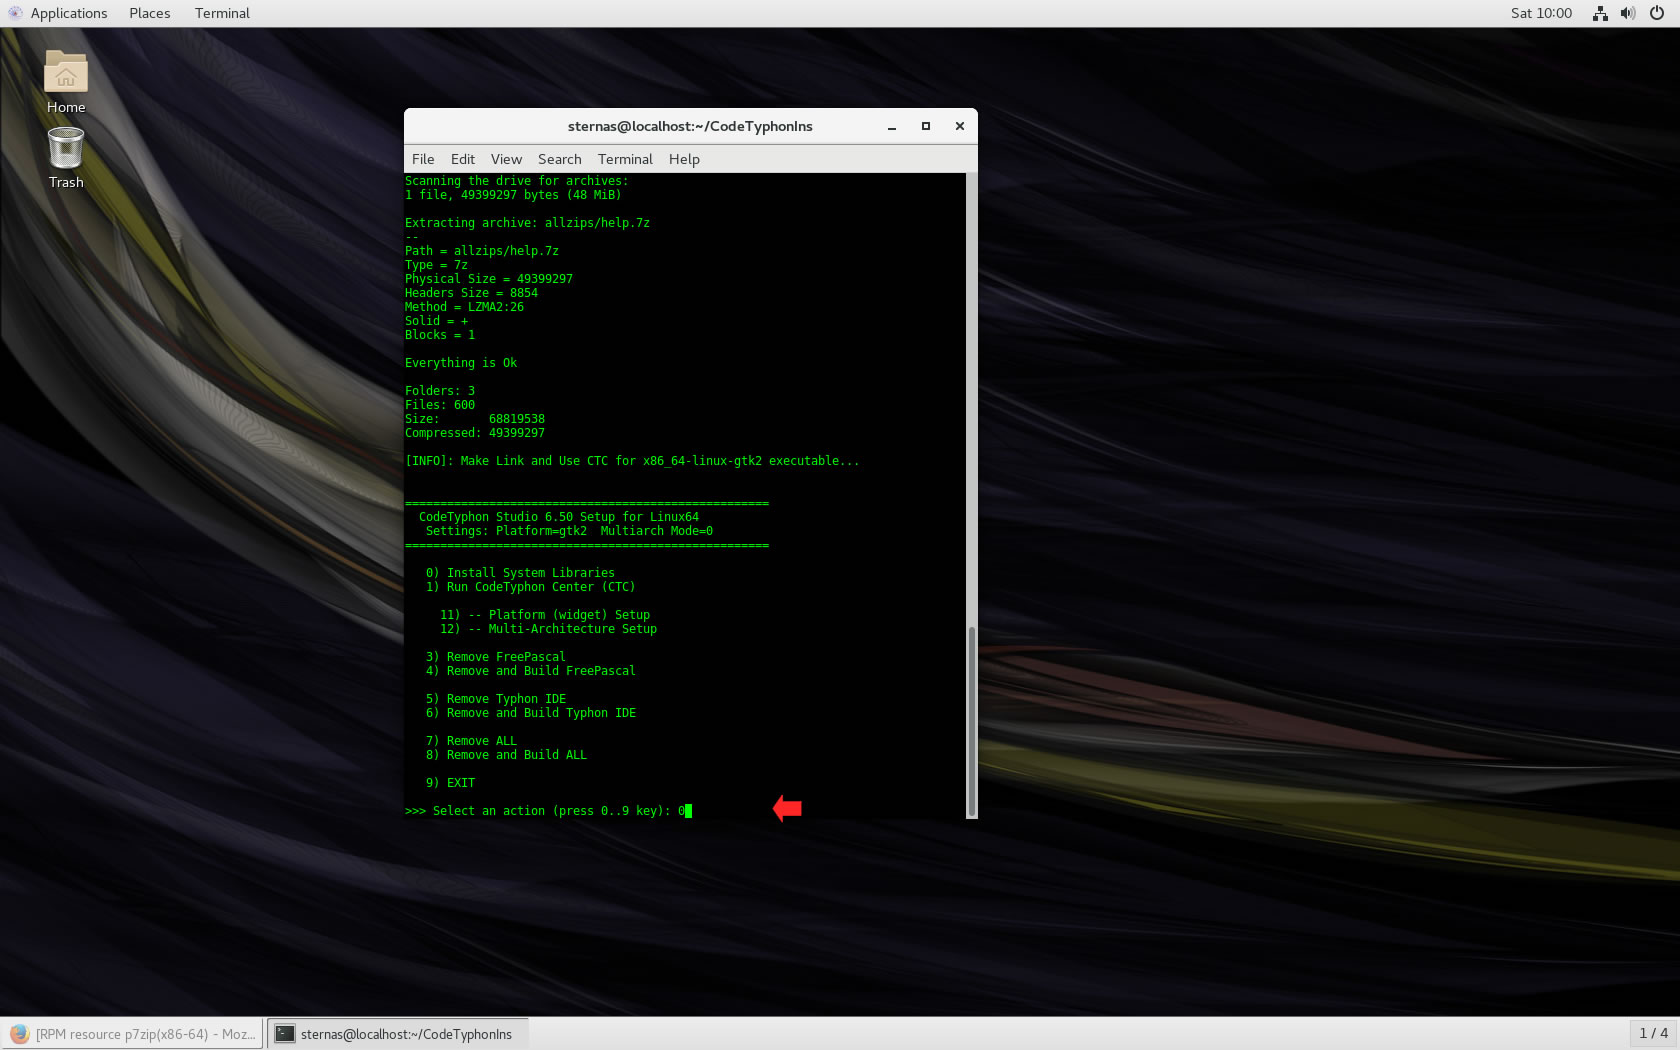Viewport: 1680px width, 1050px height.
Task: Click '4) Remove and Build FreePascal' line
Action: [x=530, y=671]
